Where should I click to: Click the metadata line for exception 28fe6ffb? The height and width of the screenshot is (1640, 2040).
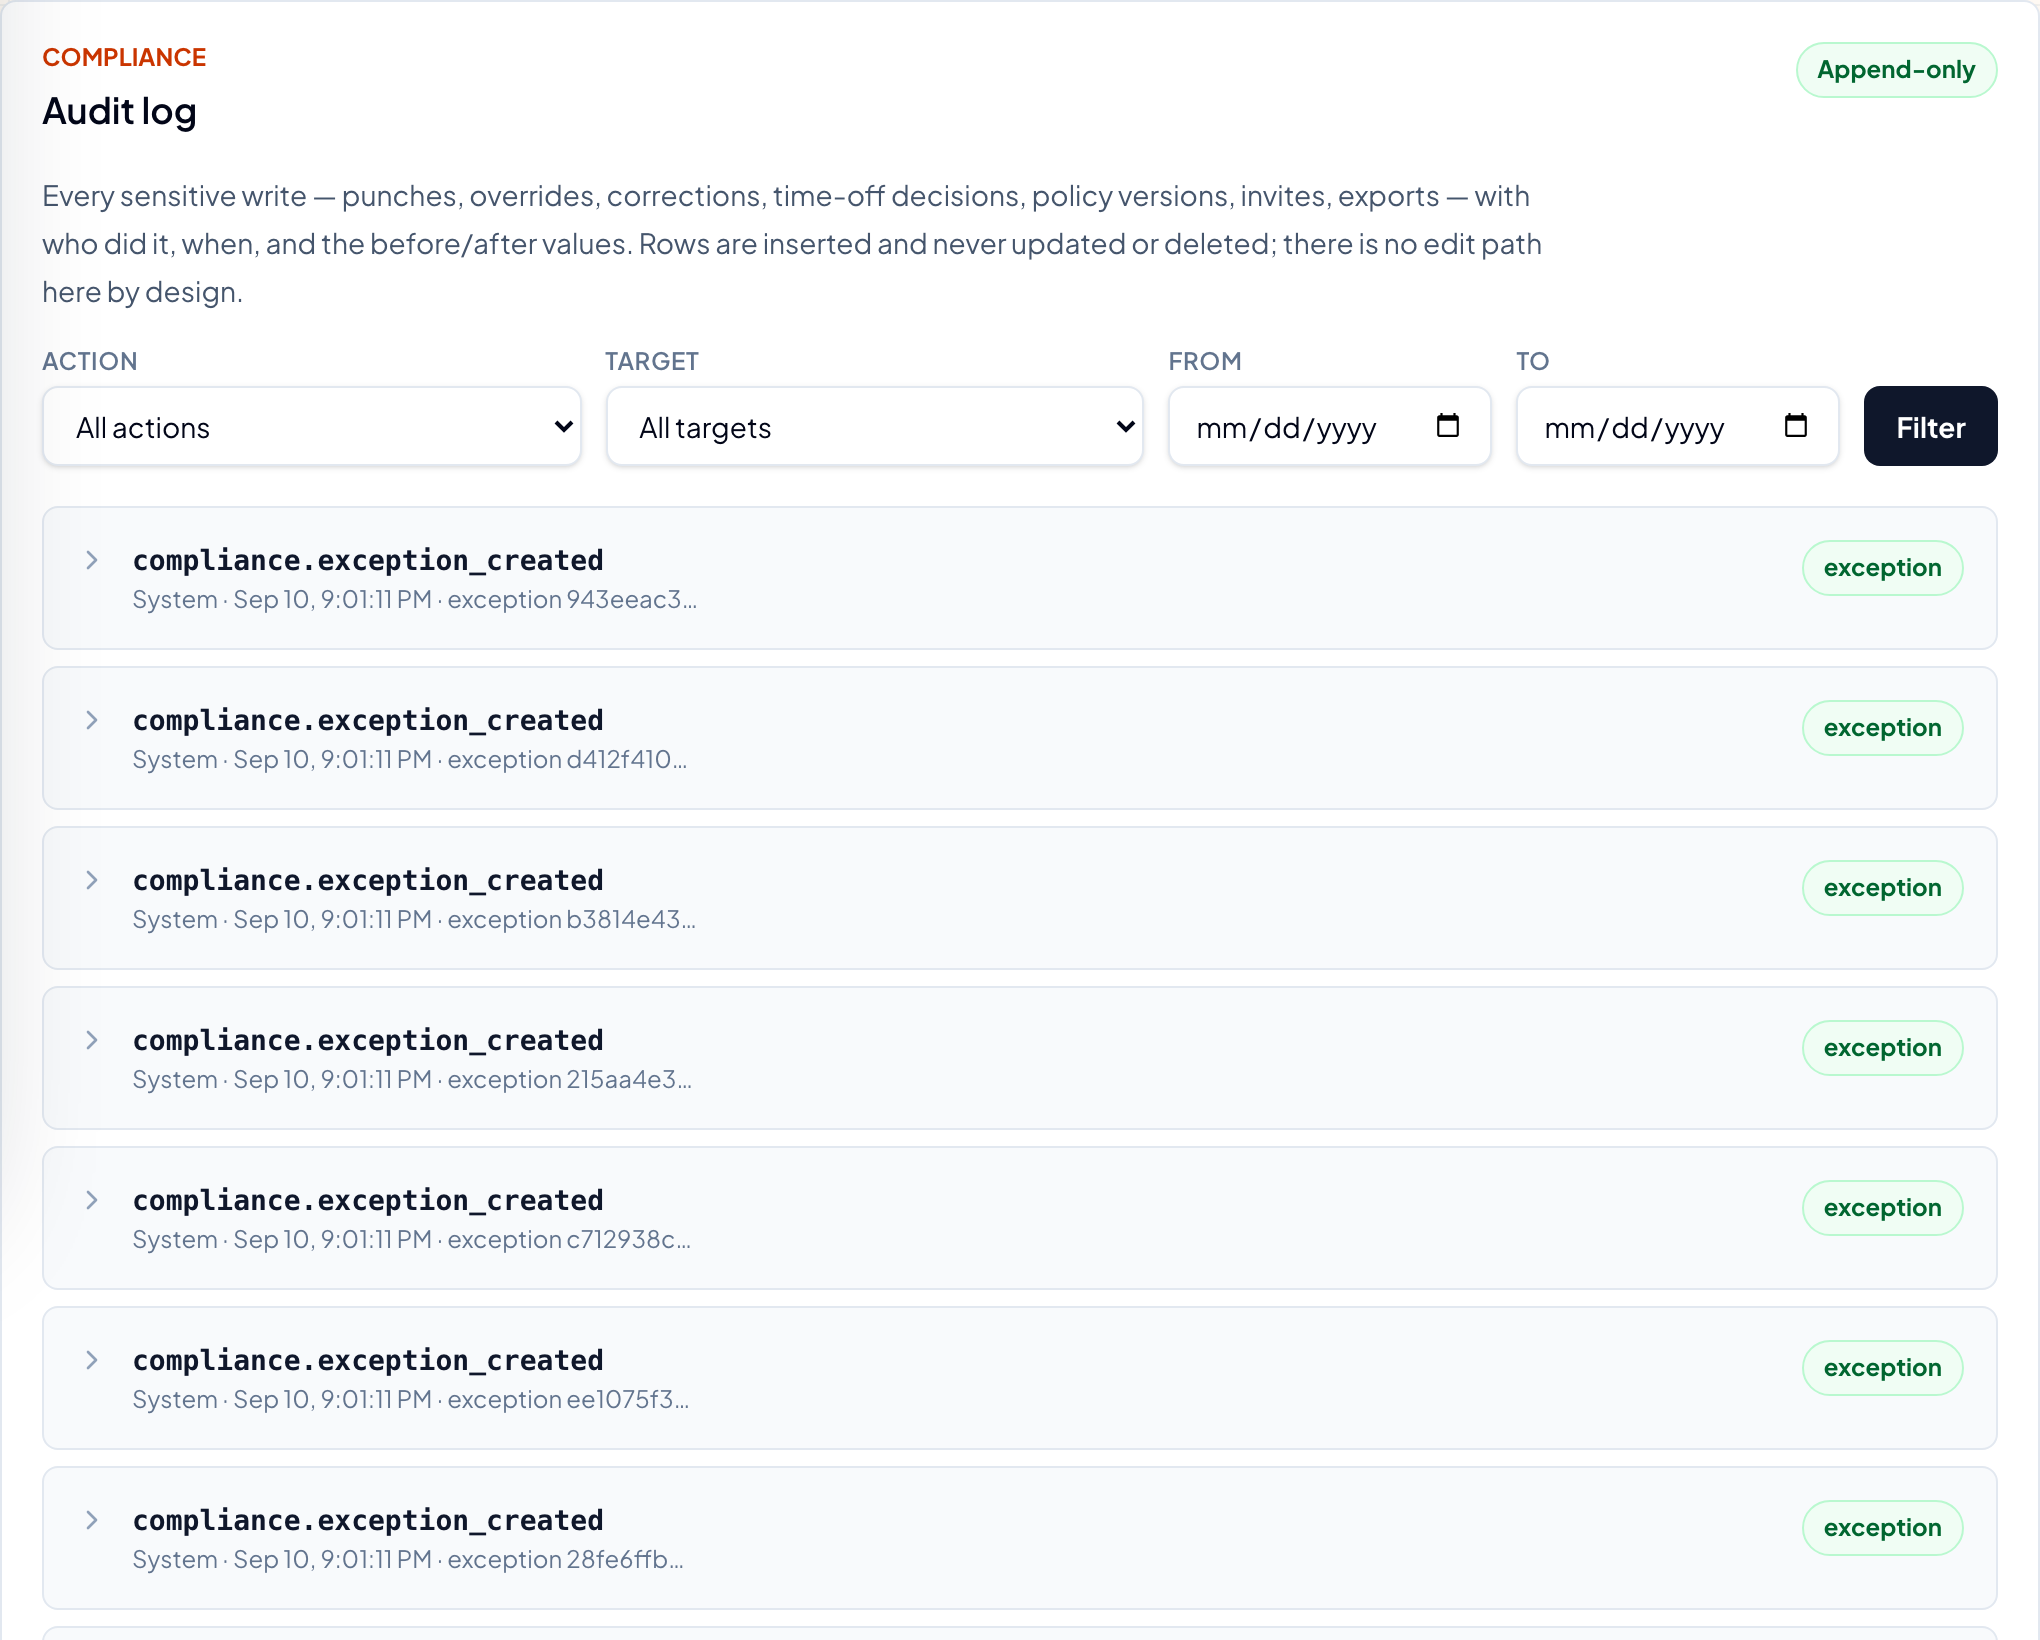pyautogui.click(x=408, y=1560)
